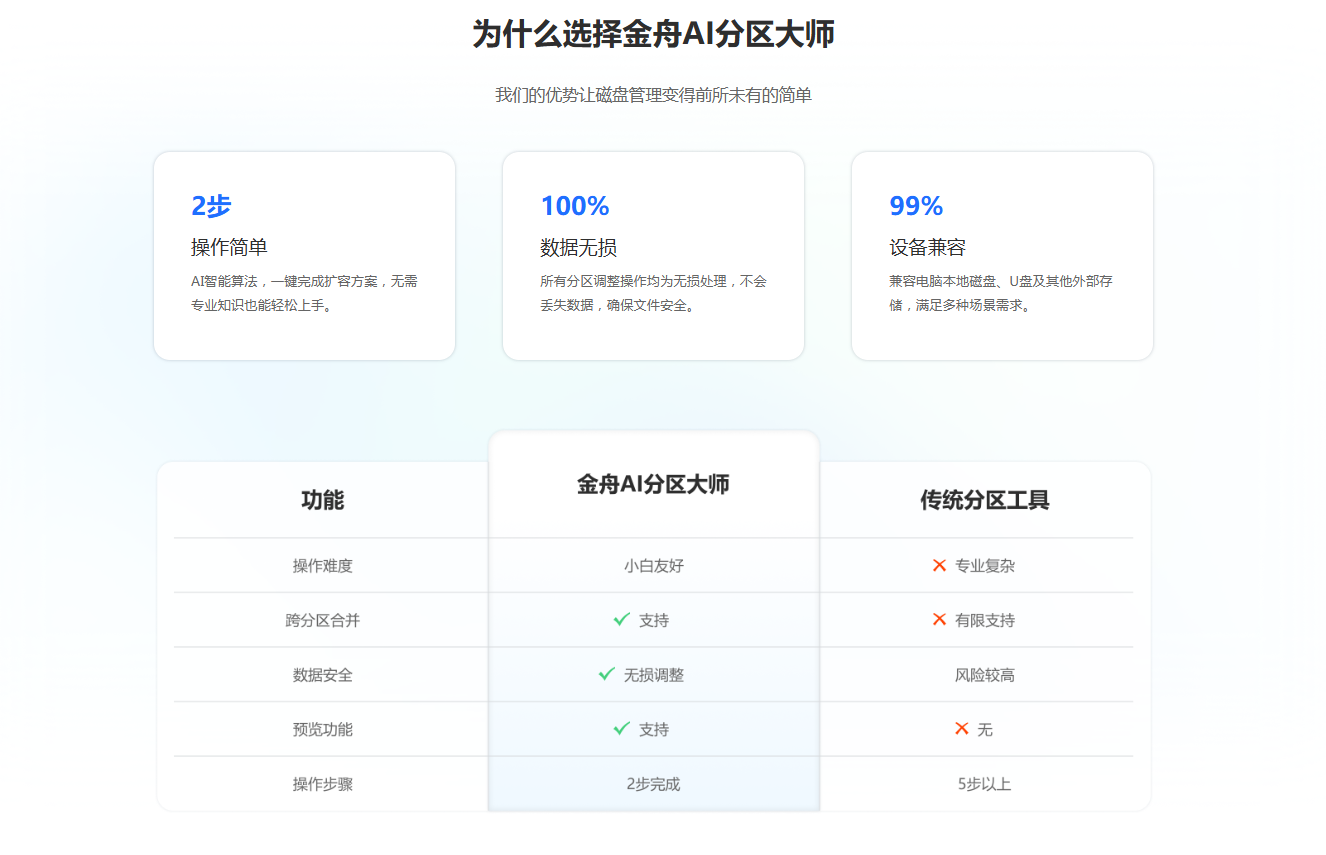Click the 有限支持 cell text
Image resolution: width=1326 pixels, height=855 pixels.
pyautogui.click(x=985, y=620)
